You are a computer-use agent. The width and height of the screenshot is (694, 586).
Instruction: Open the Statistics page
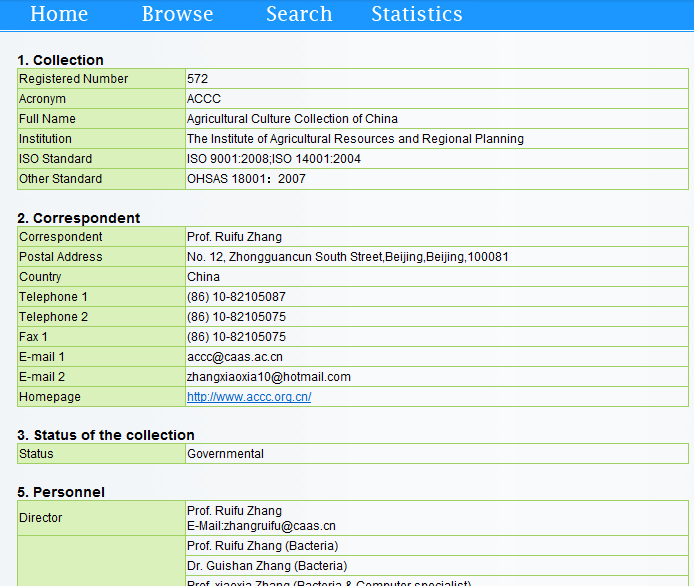click(417, 14)
